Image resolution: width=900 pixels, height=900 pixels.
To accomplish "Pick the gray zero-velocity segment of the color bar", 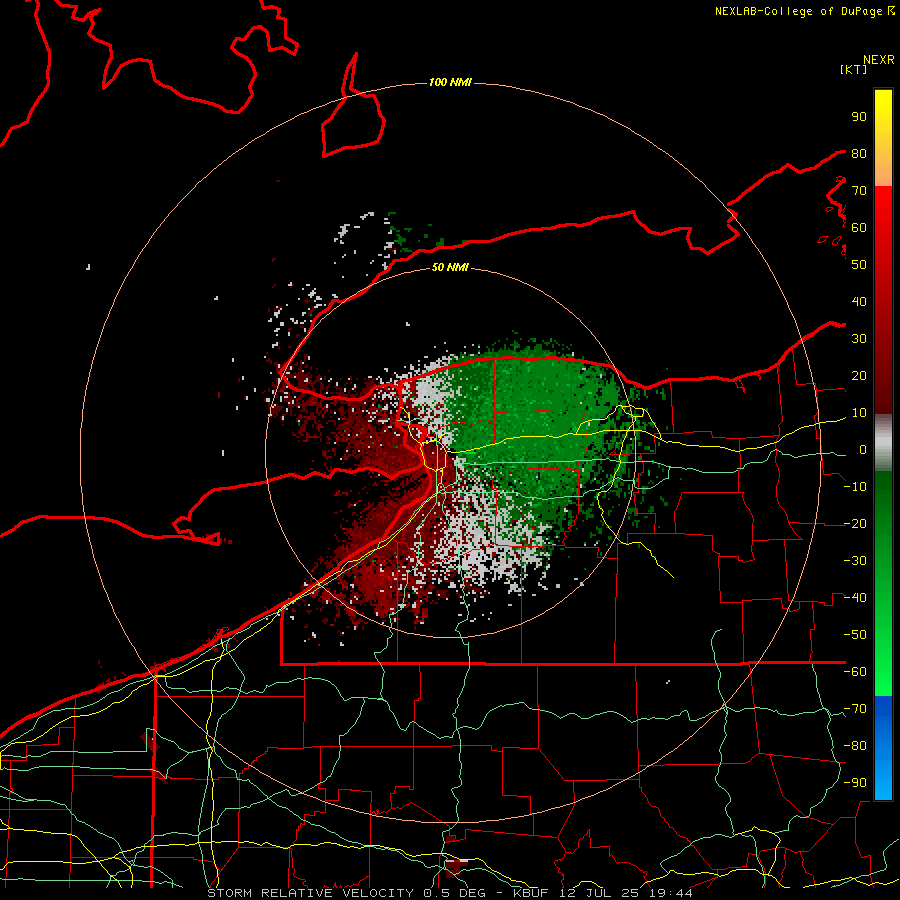I will pyautogui.click(x=883, y=443).
